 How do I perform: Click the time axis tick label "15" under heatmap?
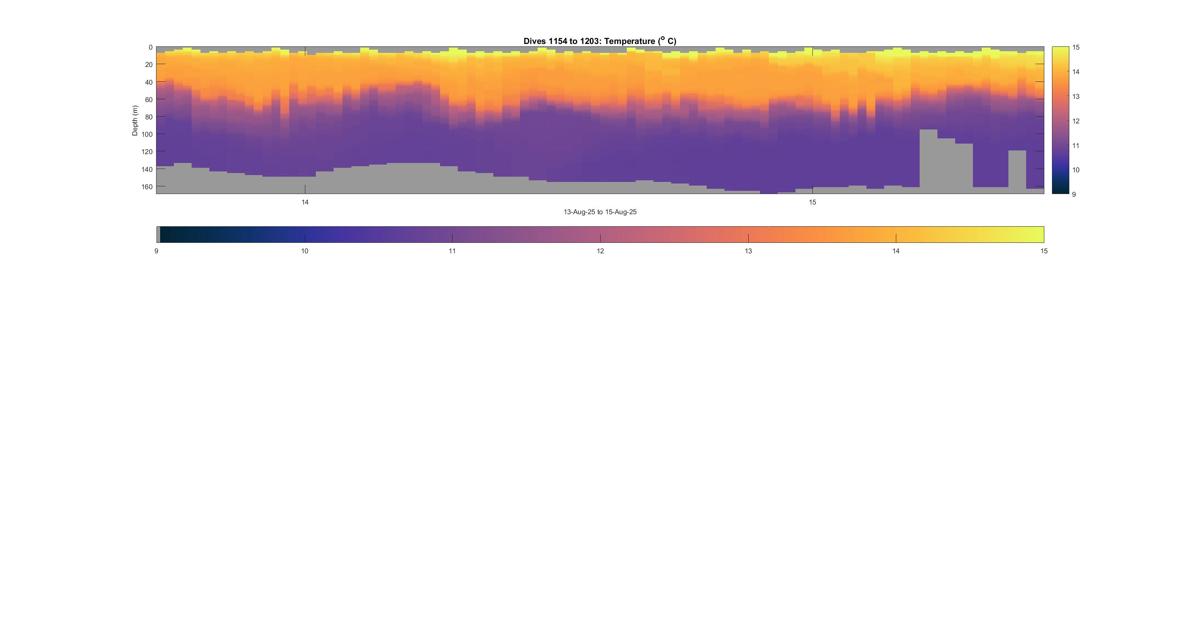point(812,202)
